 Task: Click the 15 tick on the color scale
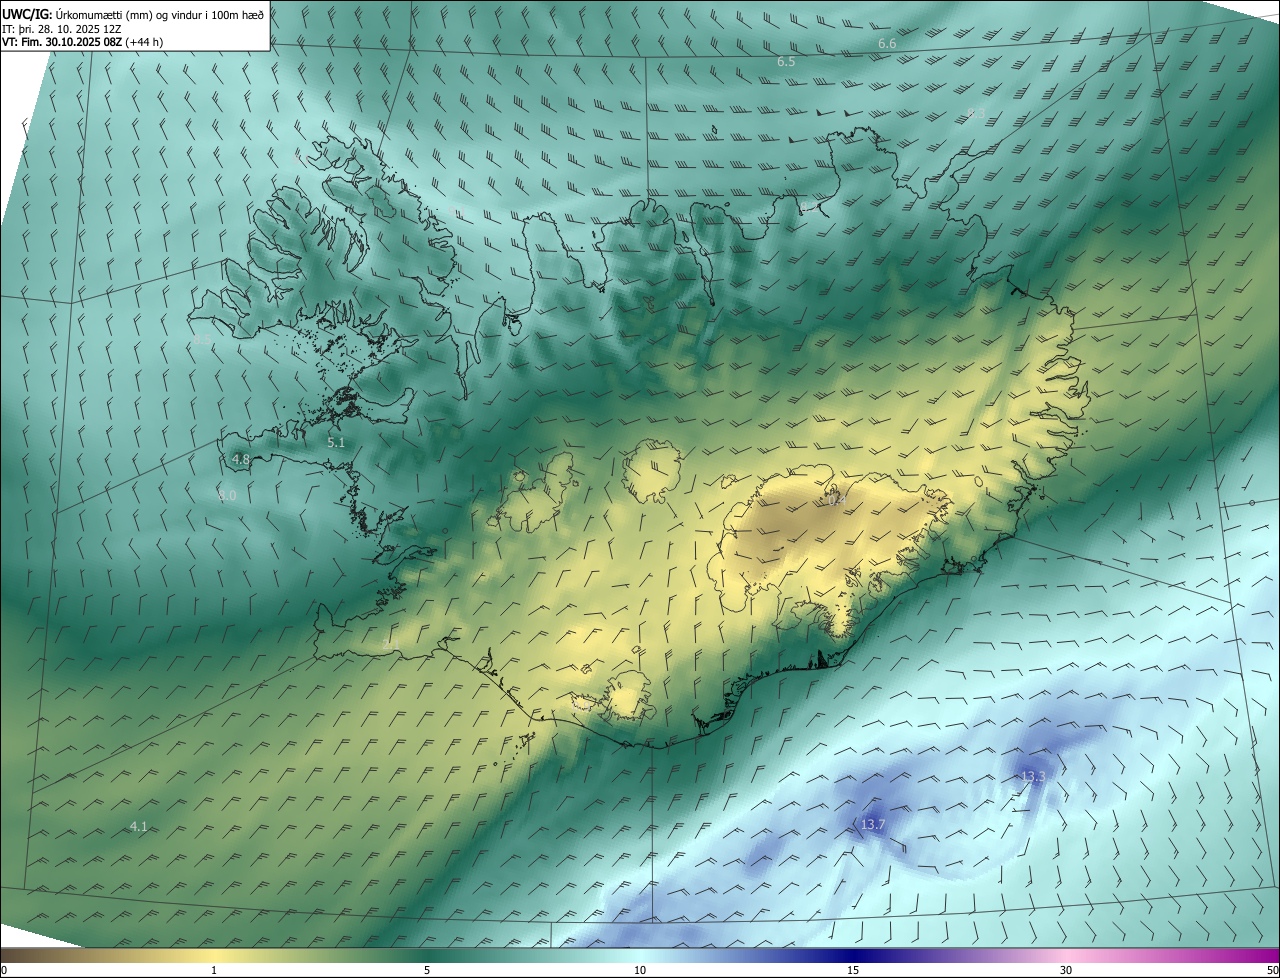[x=853, y=970]
